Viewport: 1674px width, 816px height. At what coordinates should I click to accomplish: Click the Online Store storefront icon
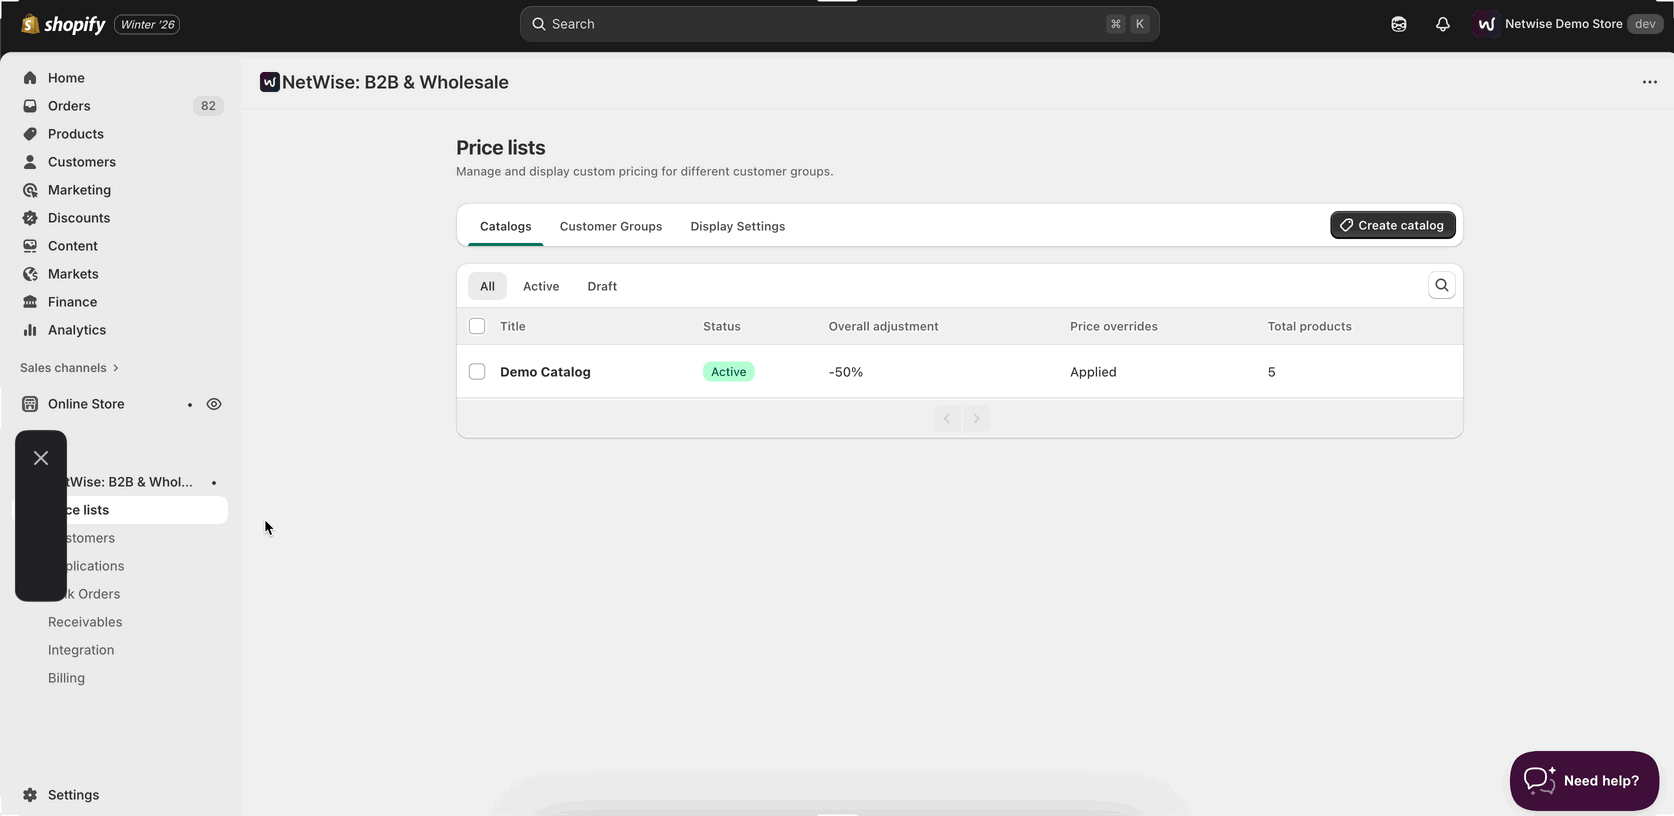30,404
